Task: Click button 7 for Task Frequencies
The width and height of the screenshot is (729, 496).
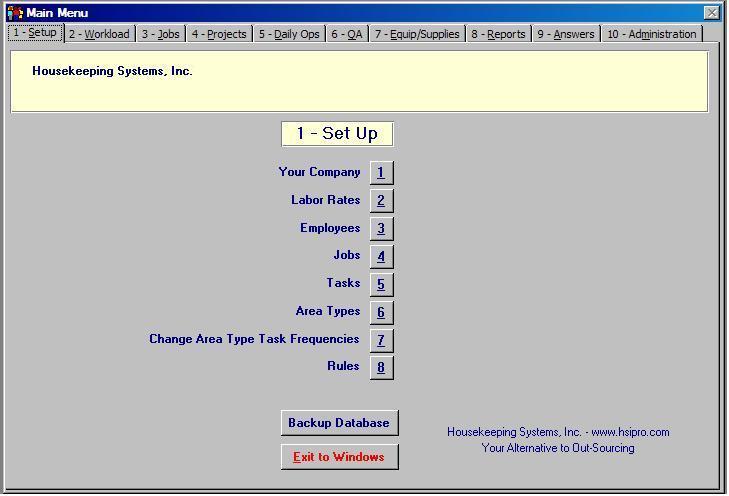Action: point(381,340)
